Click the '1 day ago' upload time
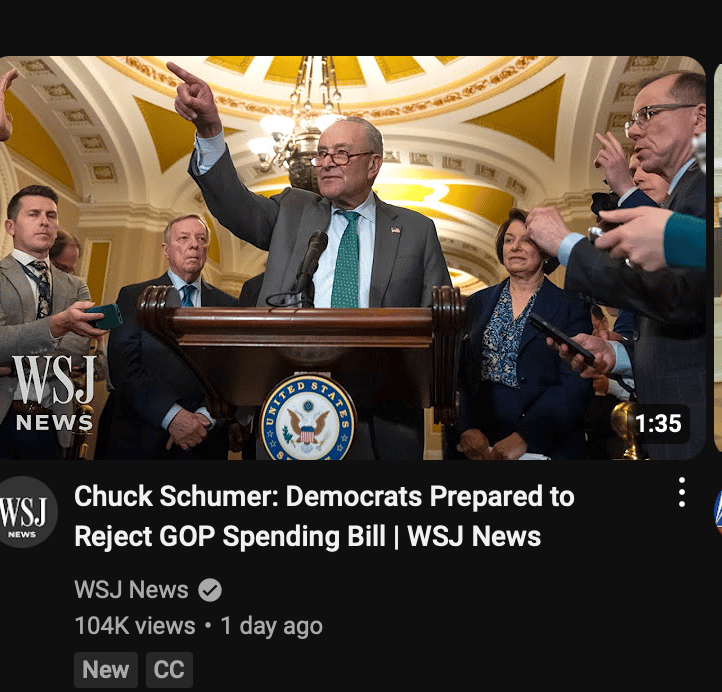 (x=272, y=626)
